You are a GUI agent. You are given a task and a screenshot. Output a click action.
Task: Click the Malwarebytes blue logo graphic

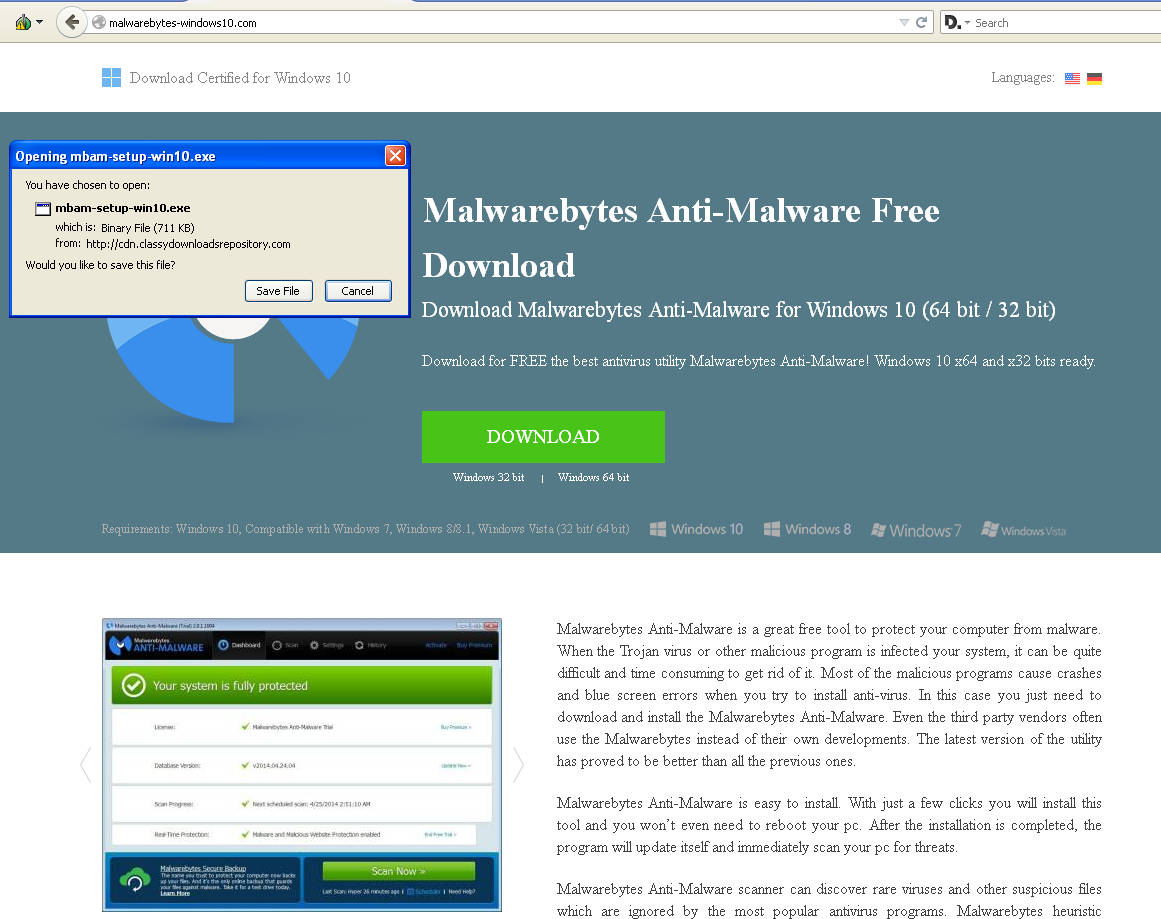(233, 369)
